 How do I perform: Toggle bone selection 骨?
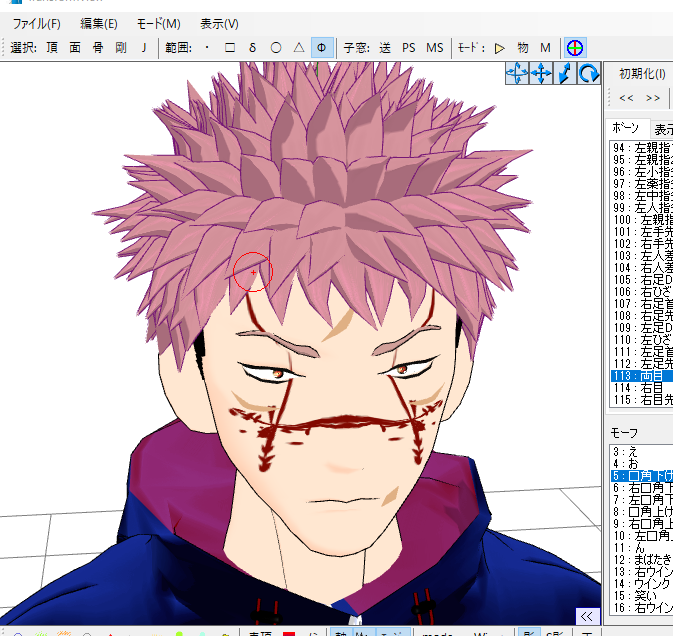click(98, 48)
